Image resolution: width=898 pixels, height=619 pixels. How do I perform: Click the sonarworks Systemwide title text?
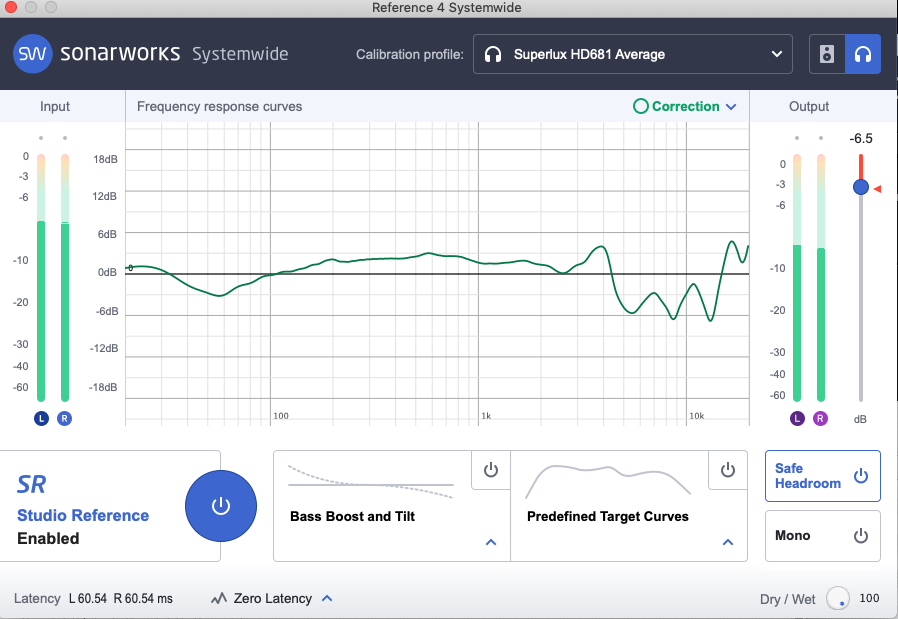[174, 53]
